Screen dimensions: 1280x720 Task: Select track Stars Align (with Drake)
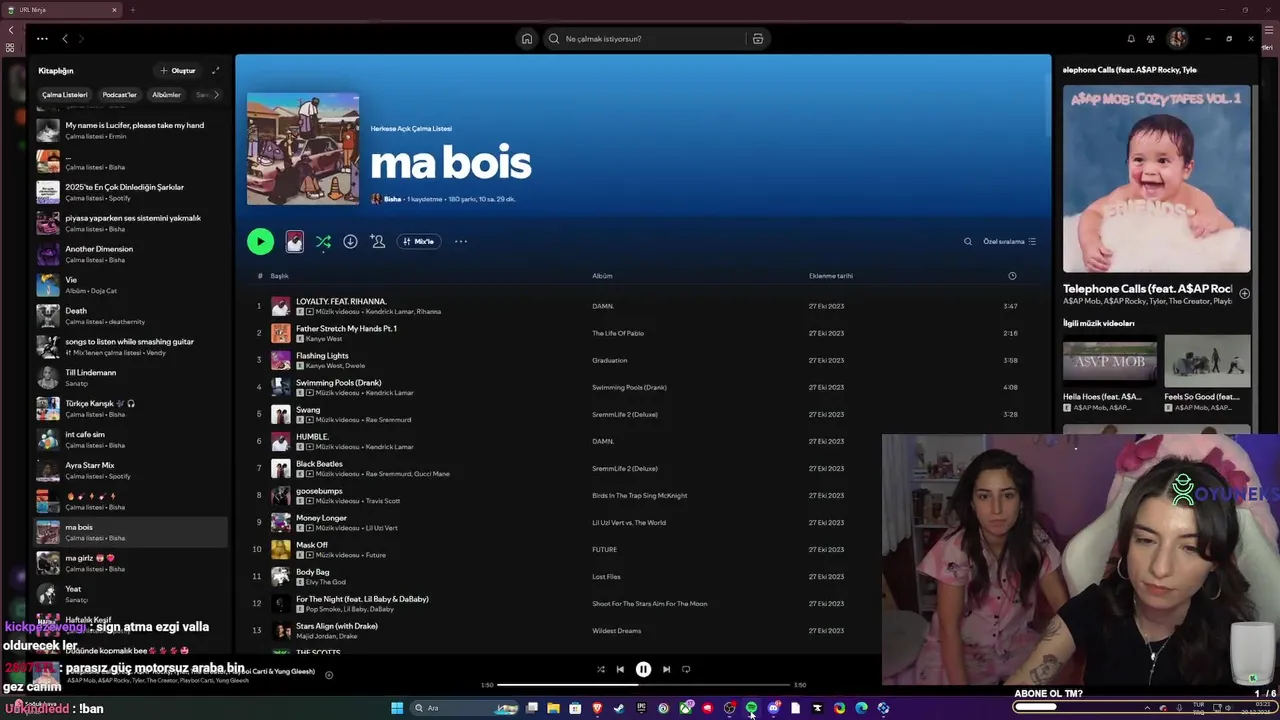(x=337, y=626)
